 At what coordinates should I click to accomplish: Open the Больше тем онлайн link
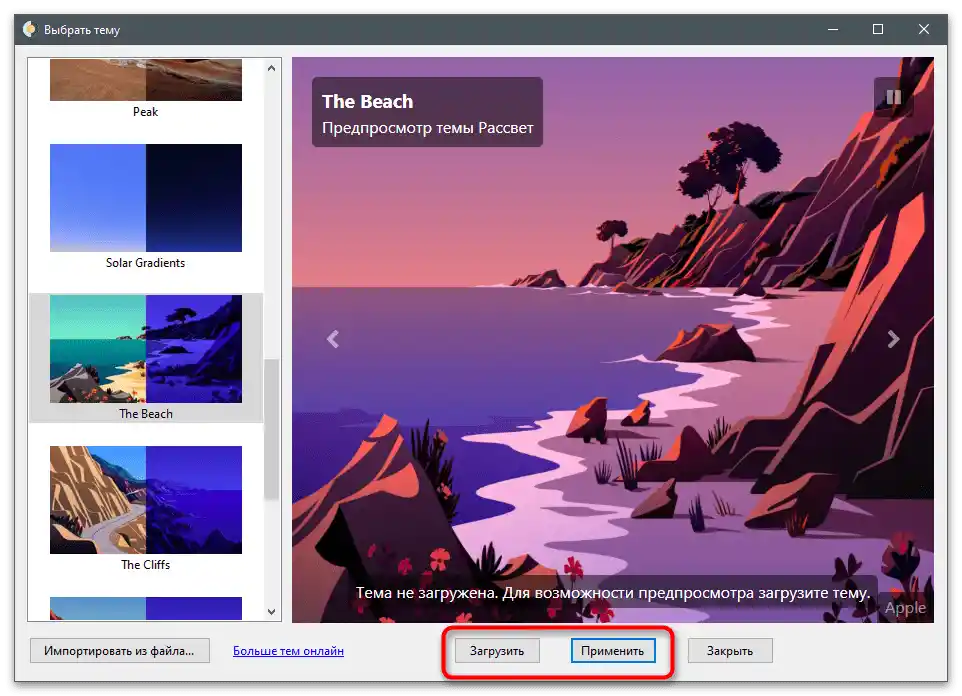(288, 651)
